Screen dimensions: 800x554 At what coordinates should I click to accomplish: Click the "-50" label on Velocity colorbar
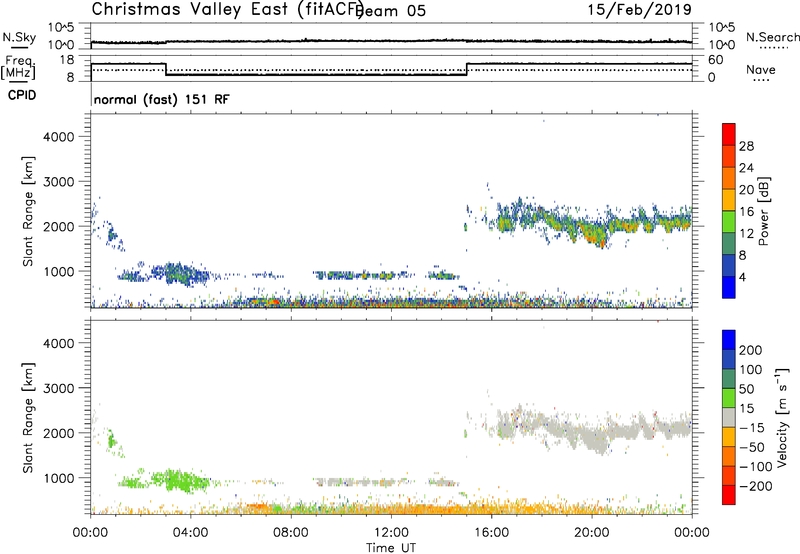tap(752, 447)
